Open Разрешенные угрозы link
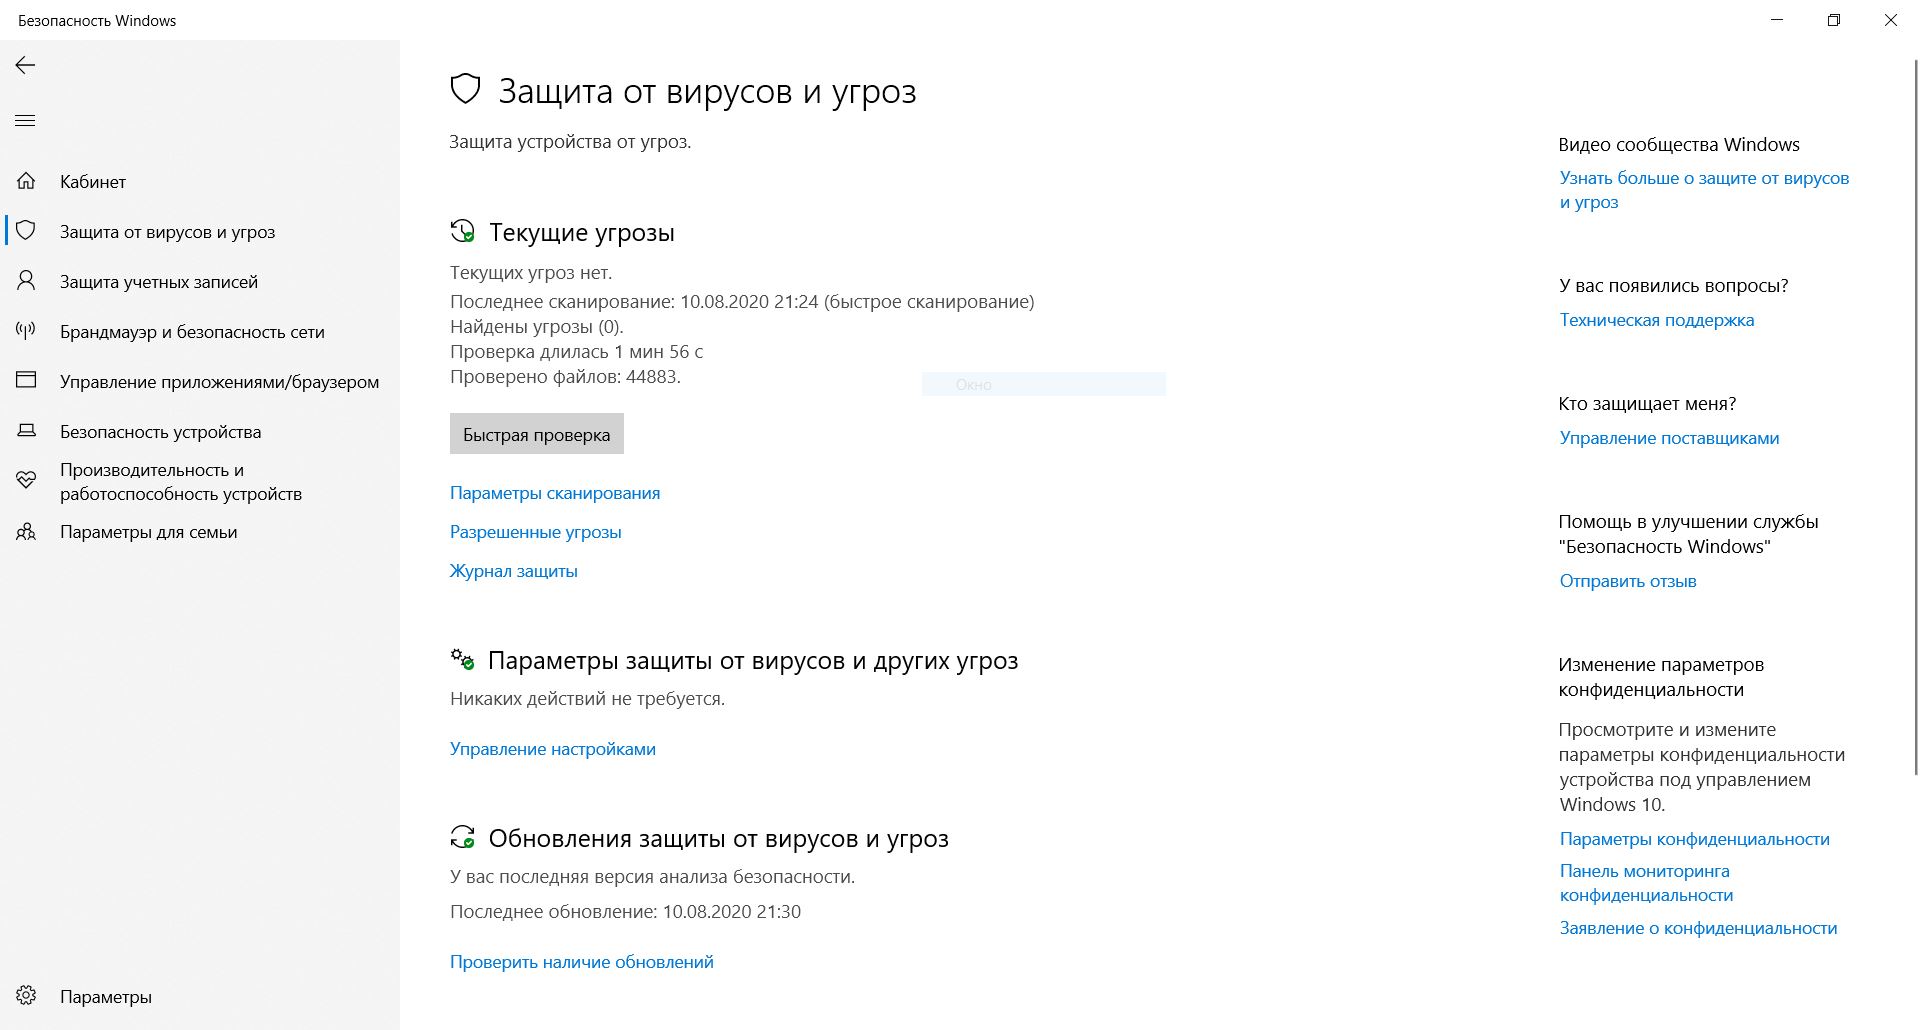1920x1030 pixels. (x=536, y=532)
